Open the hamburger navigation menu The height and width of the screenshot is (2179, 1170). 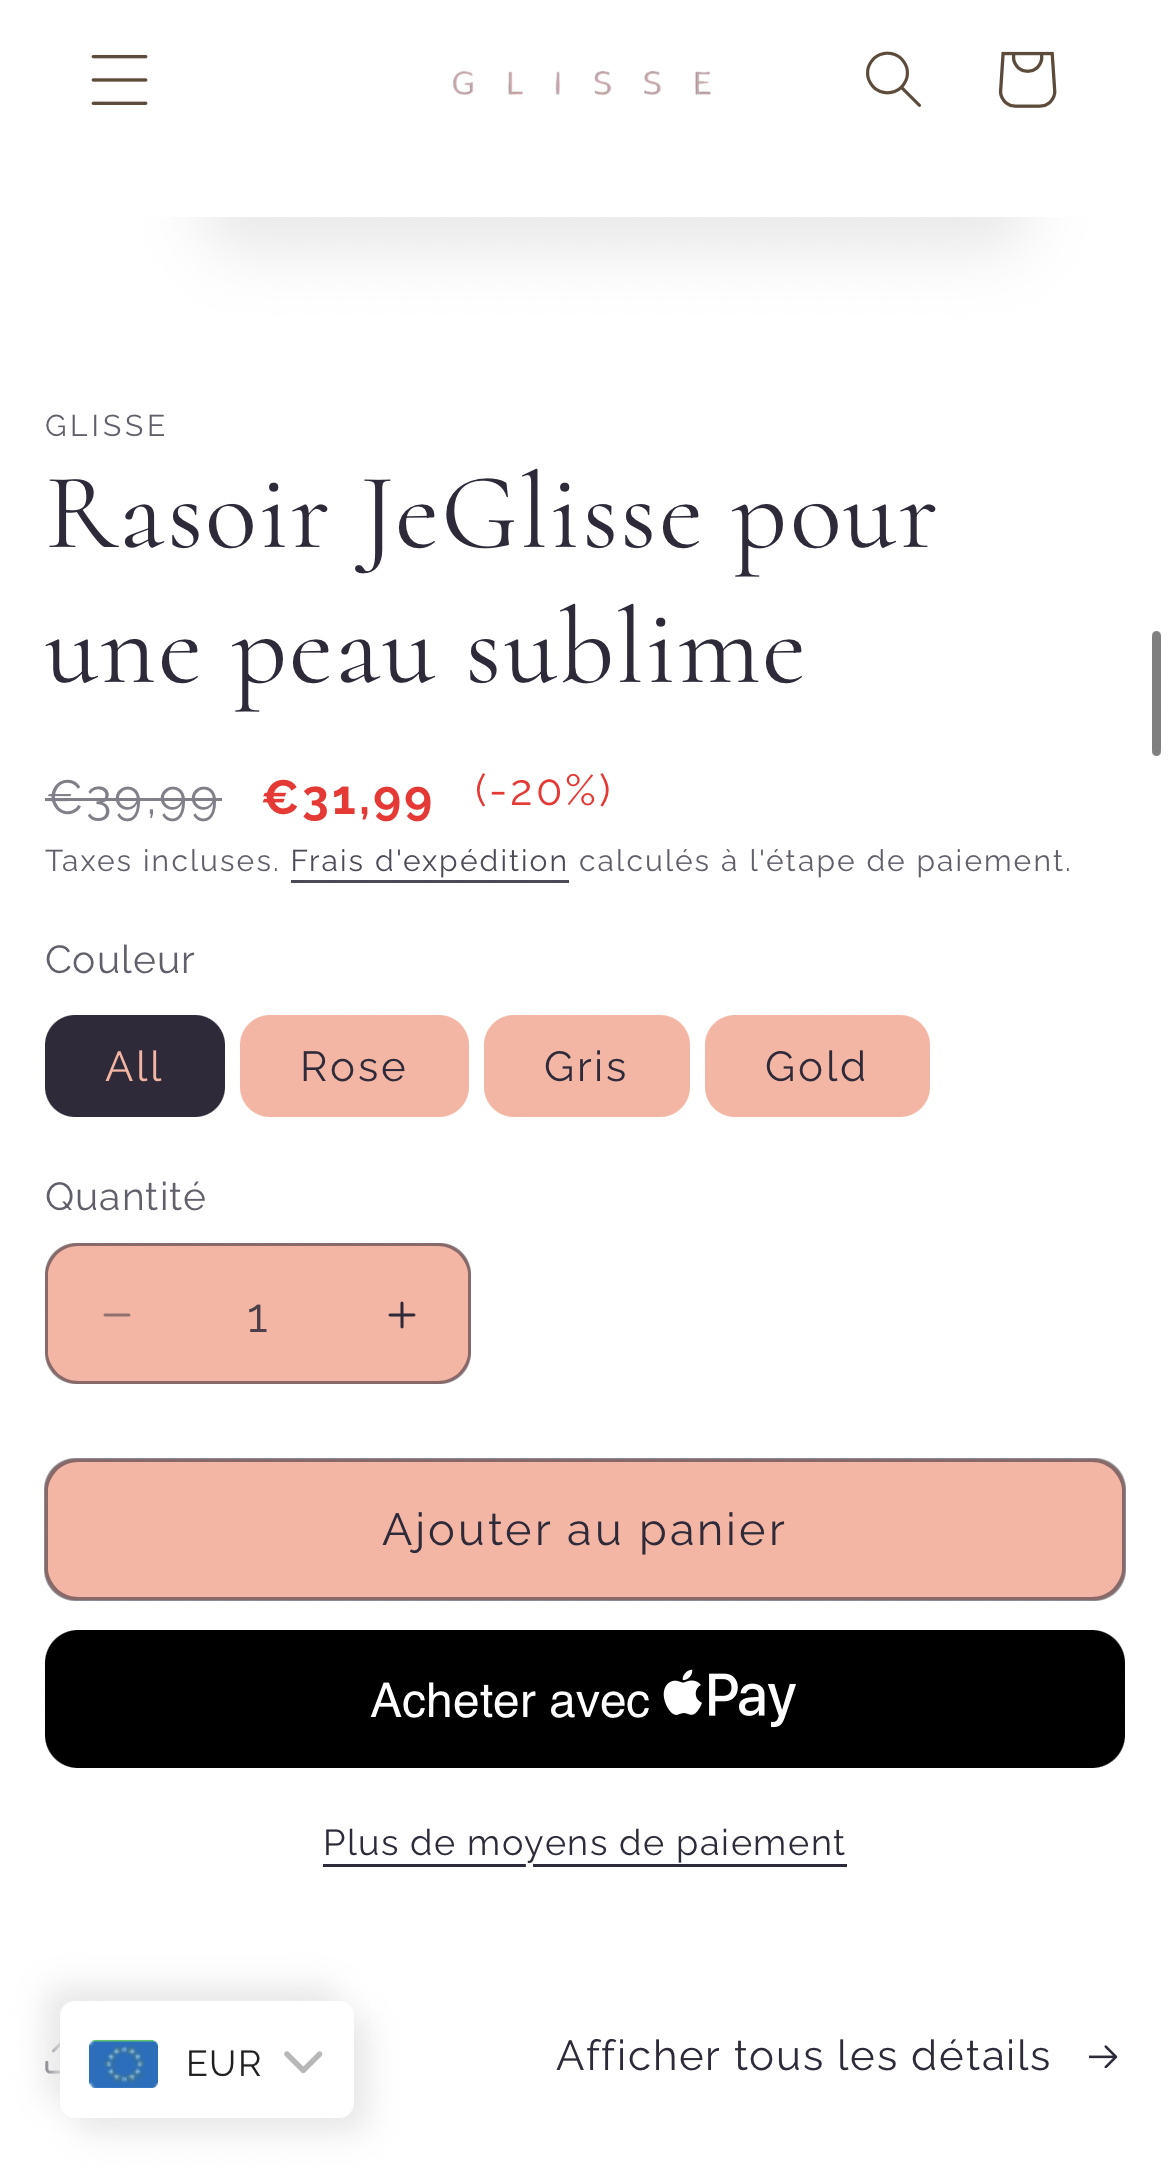pos(119,80)
